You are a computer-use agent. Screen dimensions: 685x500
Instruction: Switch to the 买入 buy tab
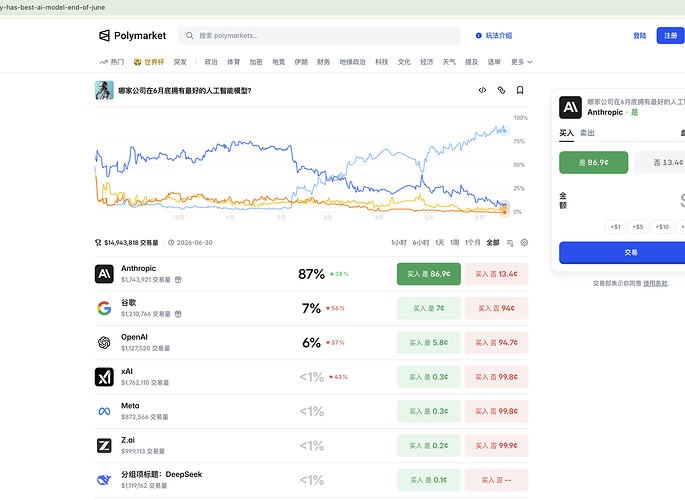[566, 133]
